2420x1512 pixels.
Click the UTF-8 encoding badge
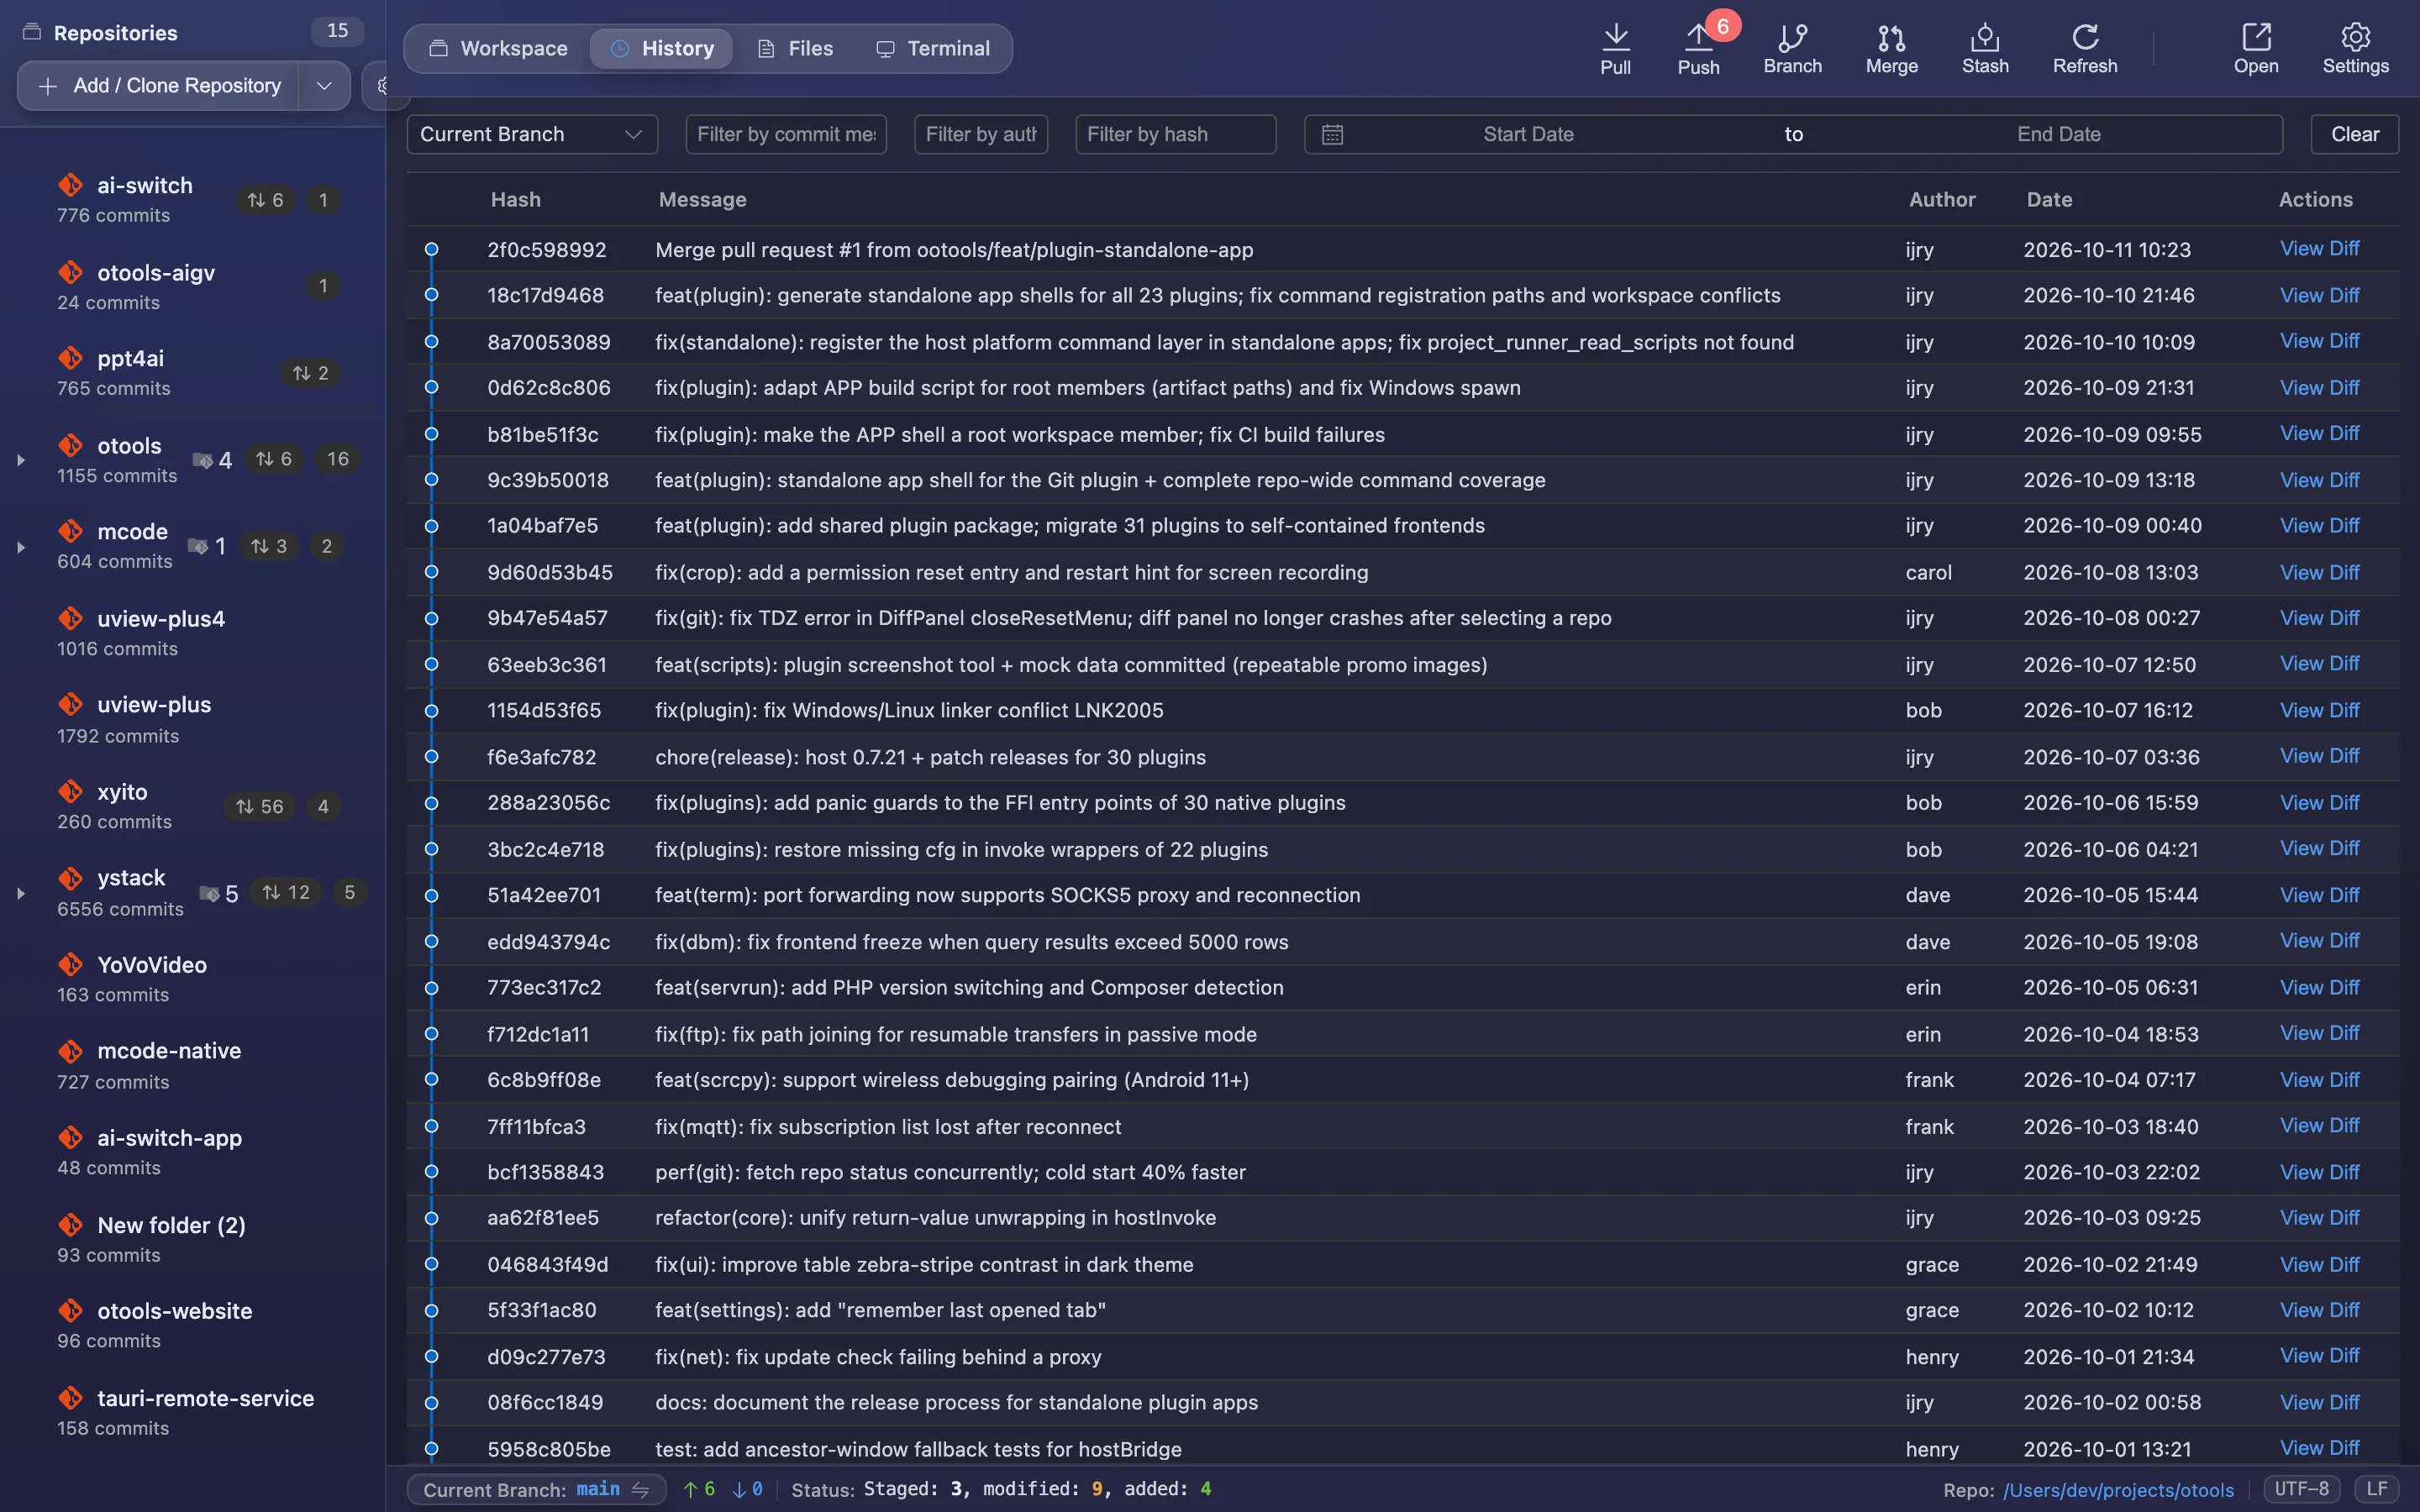coord(2302,1489)
